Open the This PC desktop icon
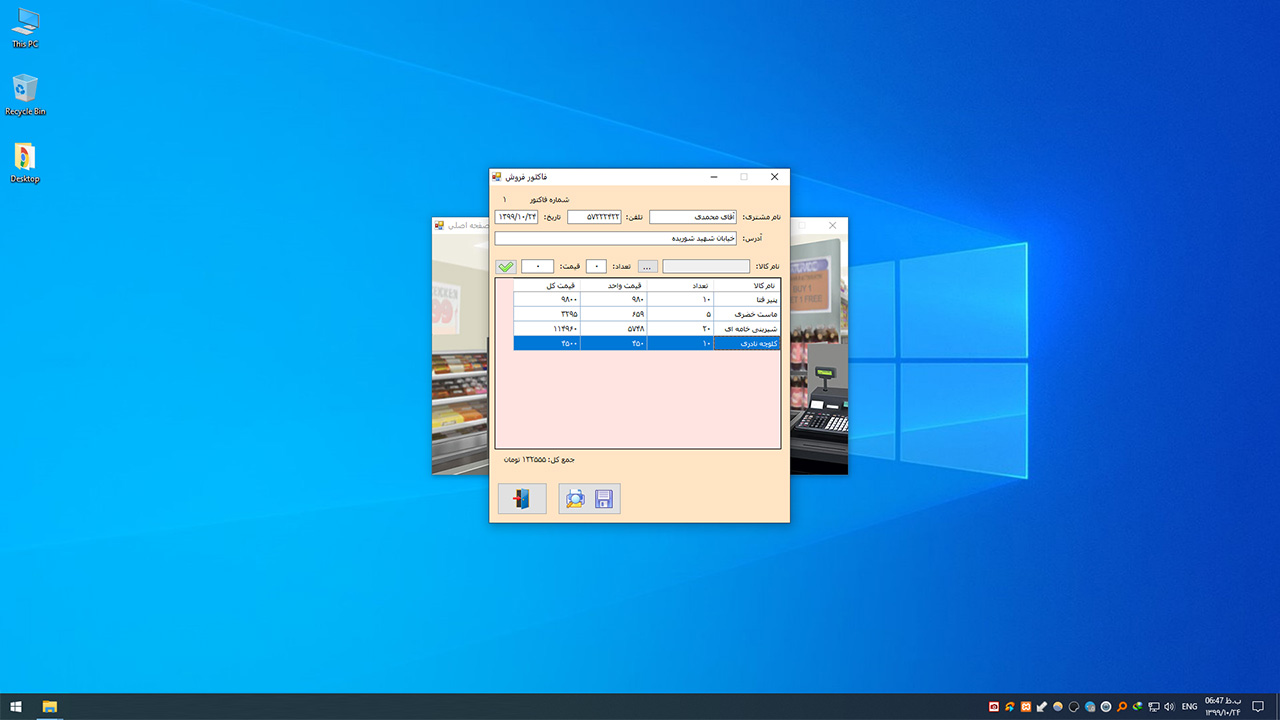 click(25, 28)
